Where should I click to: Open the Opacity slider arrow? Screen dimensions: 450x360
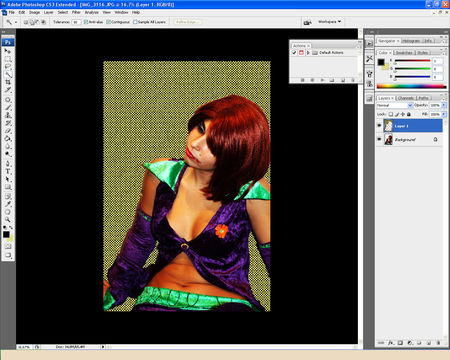(x=444, y=105)
